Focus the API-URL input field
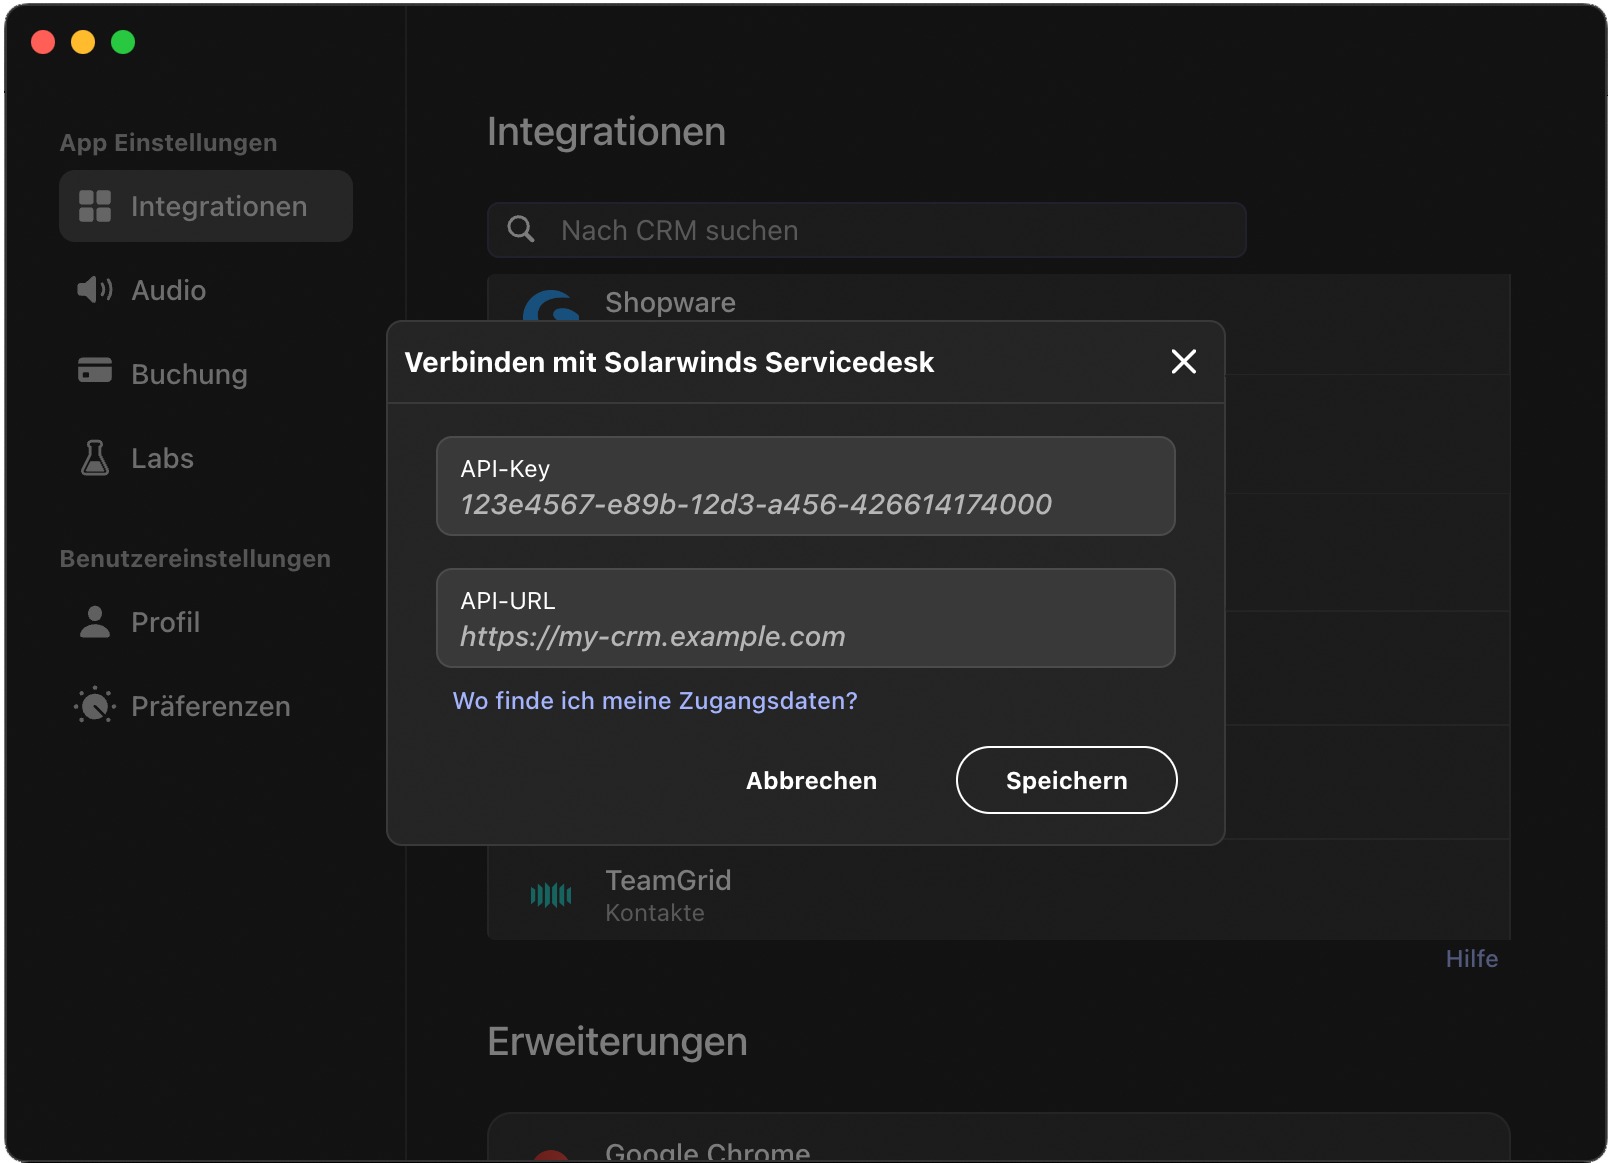This screenshot has width=1610, height=1163. coord(806,618)
